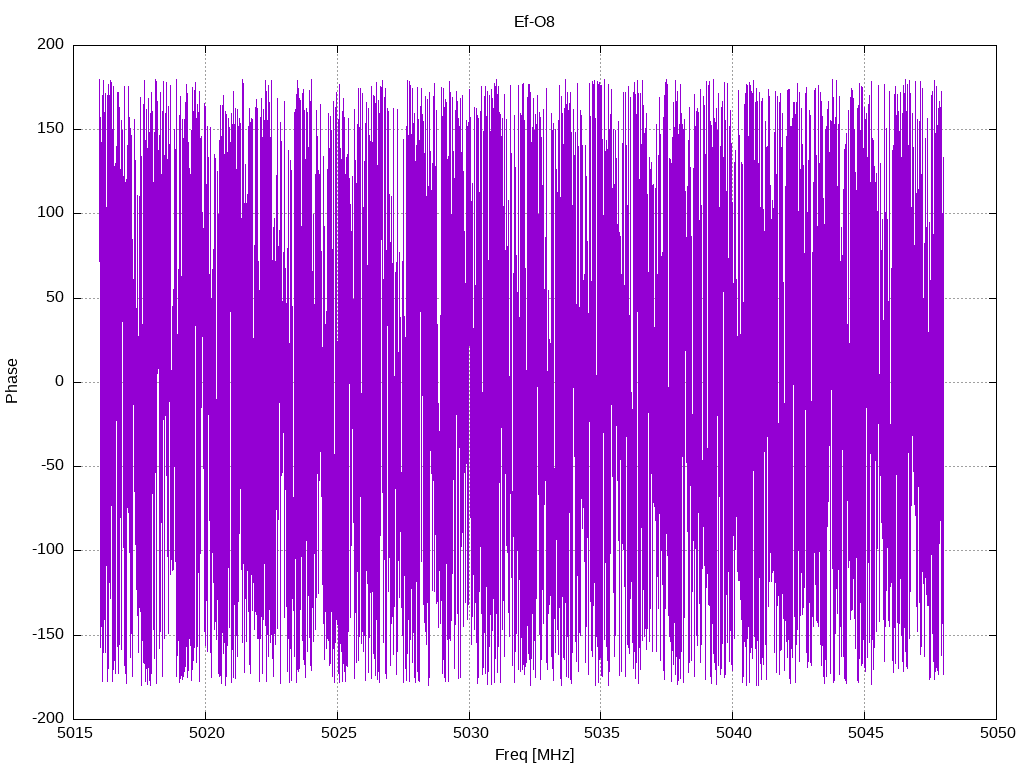Click the y-axis tick label -200

coord(48,718)
